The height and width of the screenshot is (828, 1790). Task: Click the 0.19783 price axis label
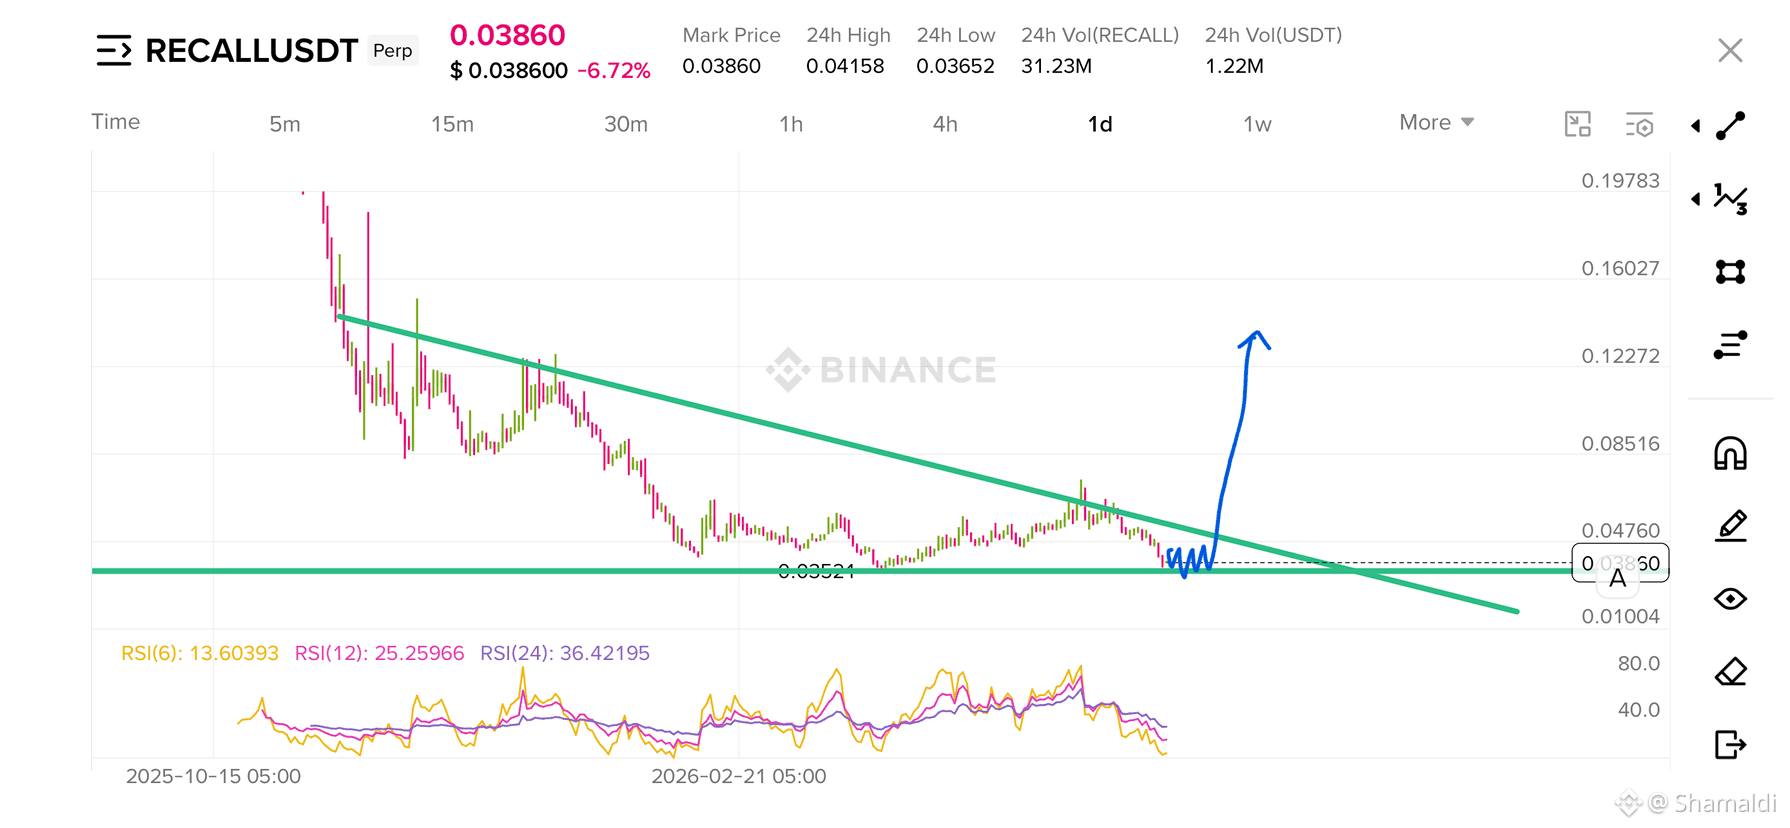tap(1620, 181)
